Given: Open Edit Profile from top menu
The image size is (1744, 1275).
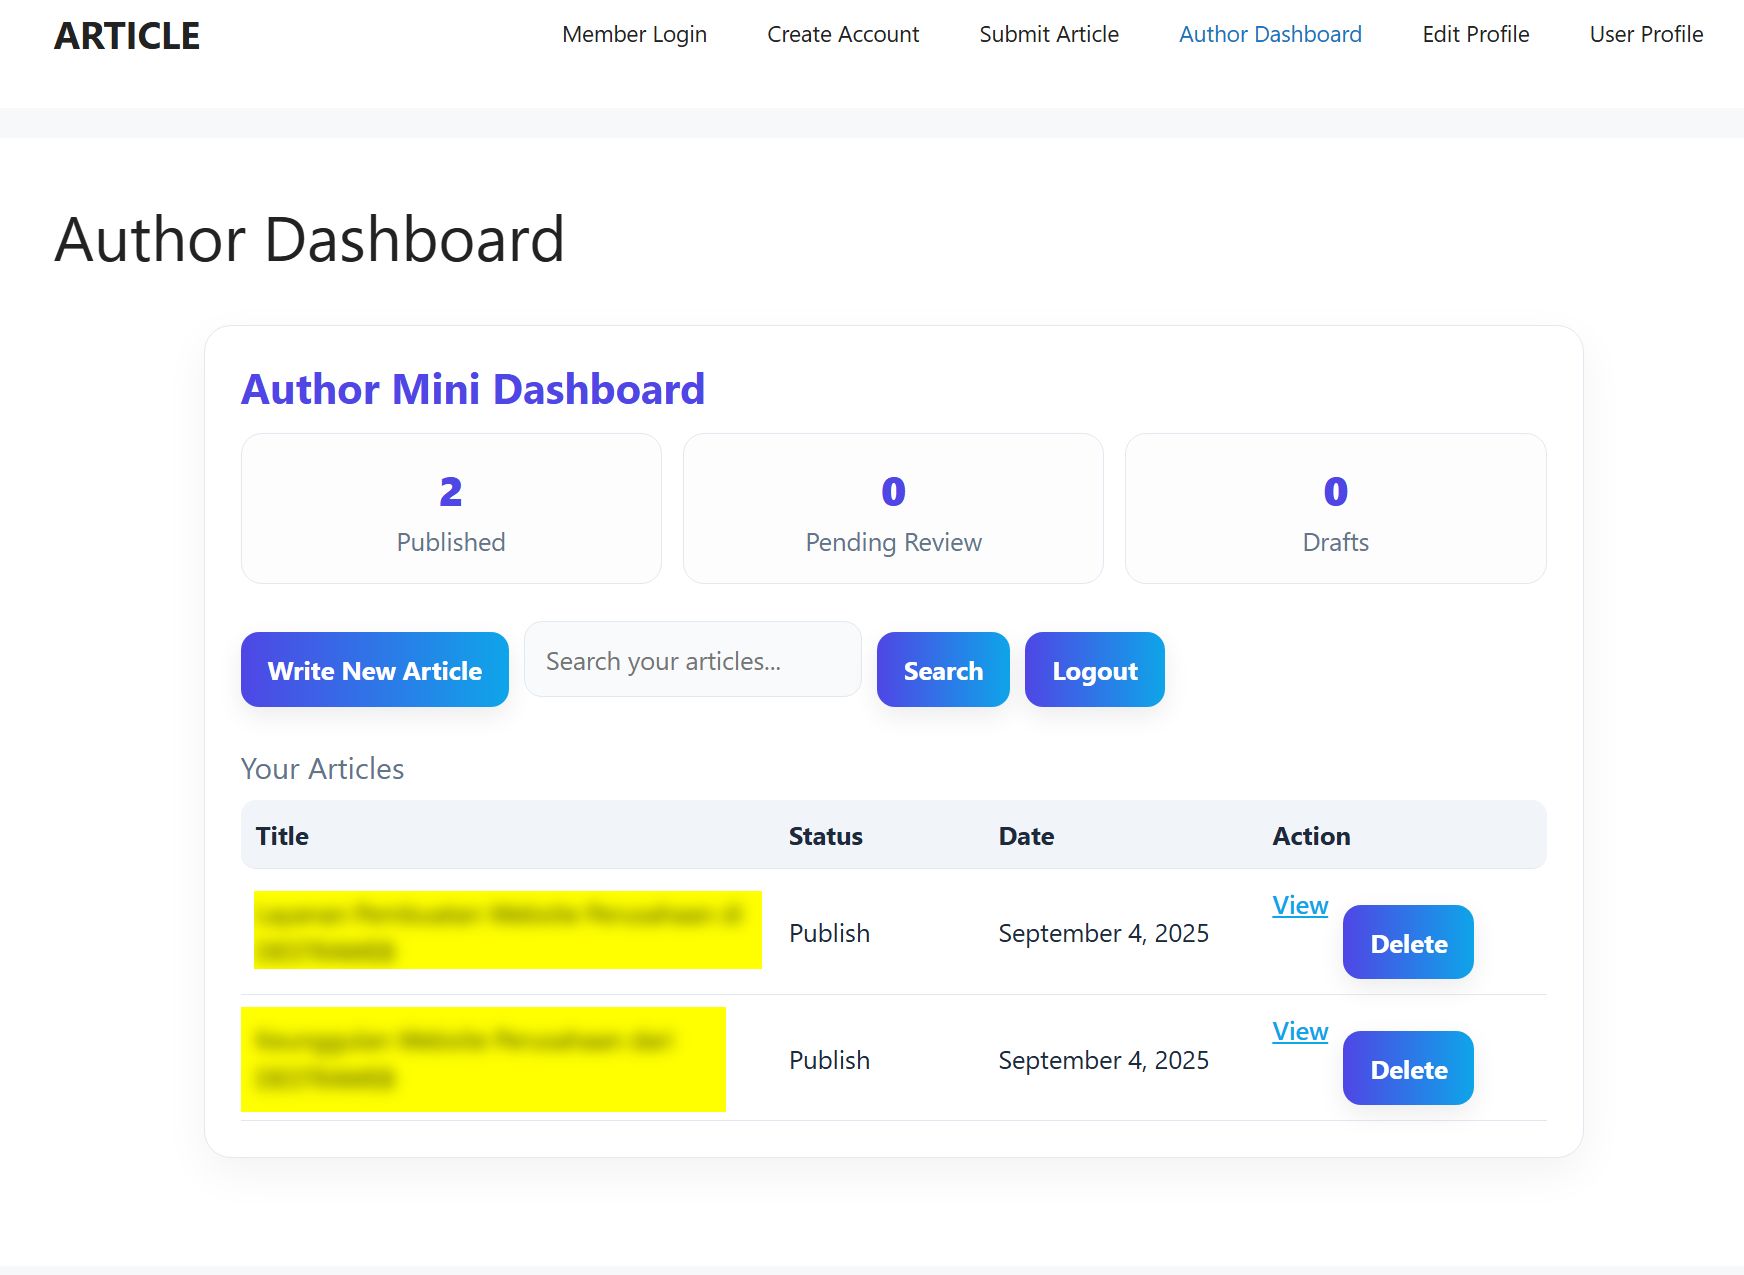Looking at the screenshot, I should [1475, 34].
